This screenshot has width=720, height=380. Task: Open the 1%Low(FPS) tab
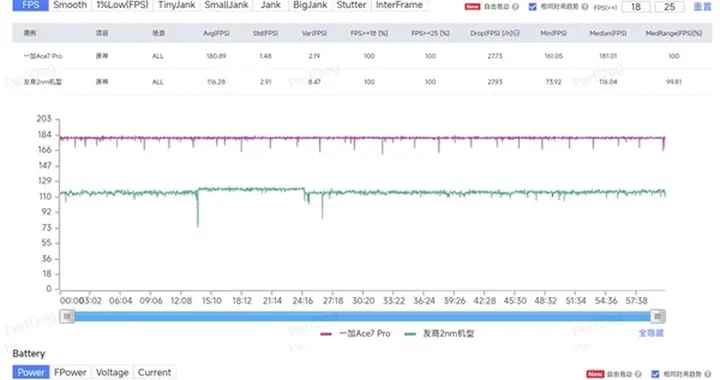point(122,5)
